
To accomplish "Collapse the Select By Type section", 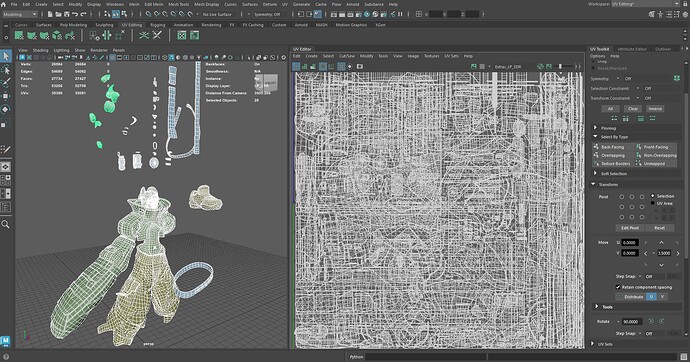I will (596, 137).
